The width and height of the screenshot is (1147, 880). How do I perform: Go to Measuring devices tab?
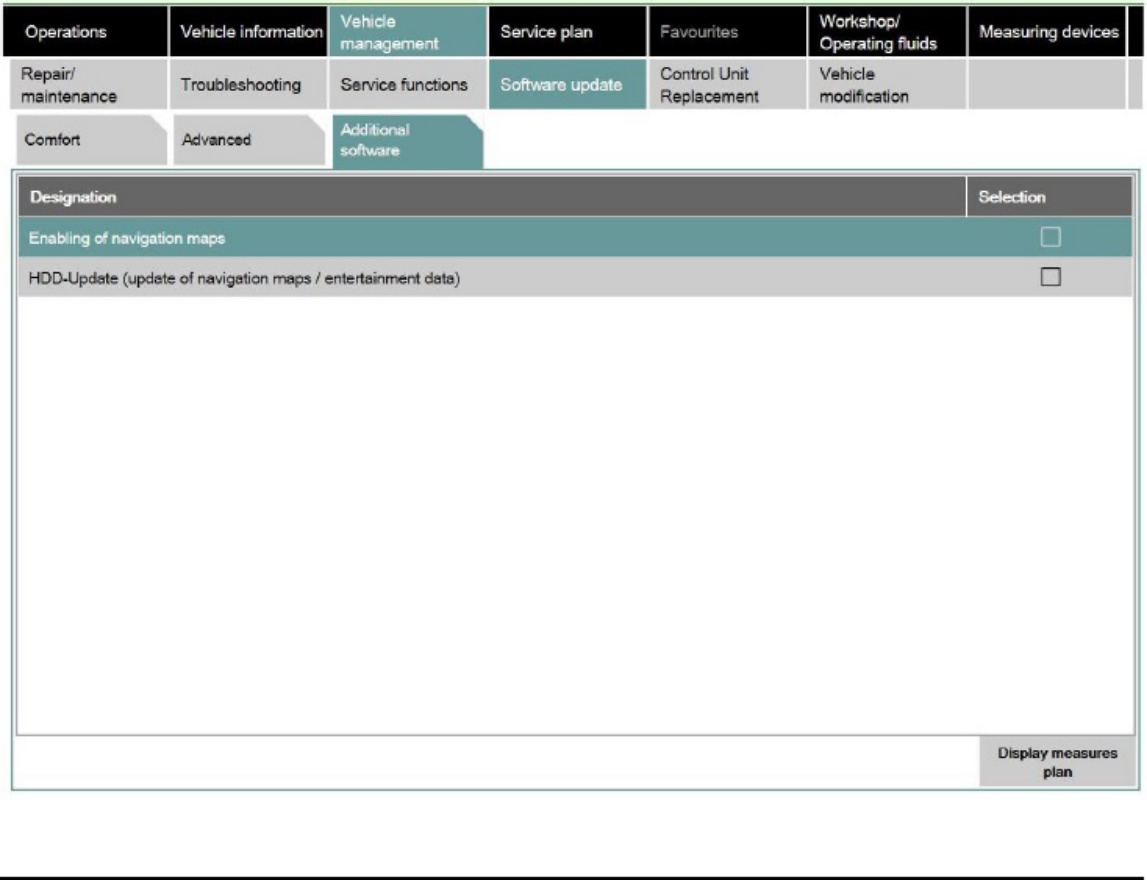(1048, 31)
